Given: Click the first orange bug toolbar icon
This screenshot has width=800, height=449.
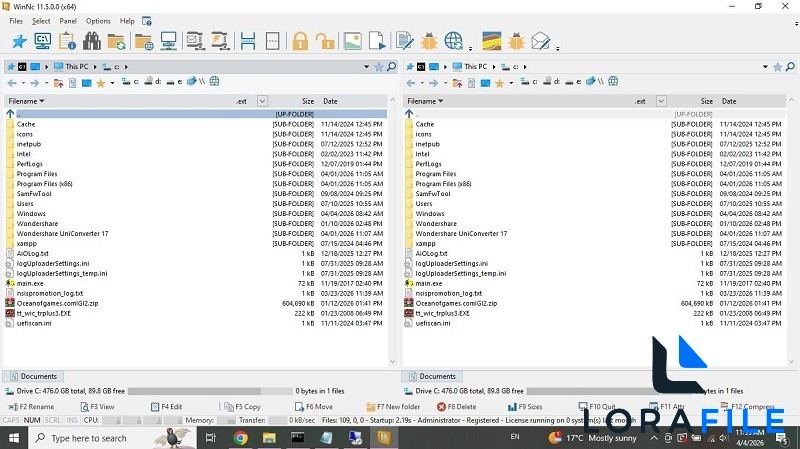Looking at the screenshot, I should pos(429,41).
